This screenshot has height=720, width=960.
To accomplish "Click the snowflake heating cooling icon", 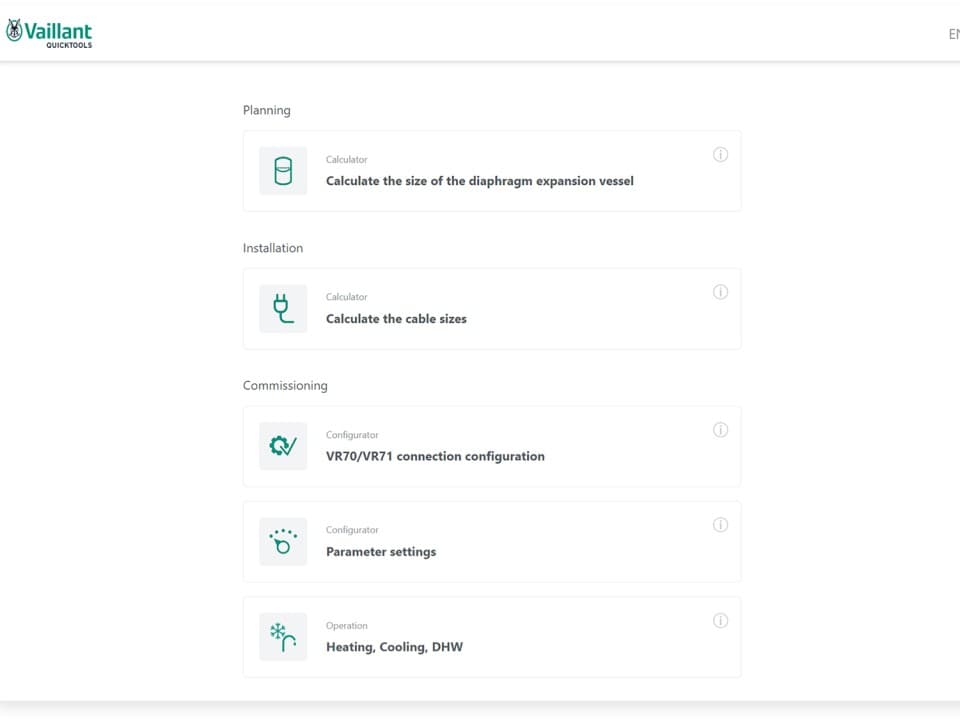I will point(283,637).
